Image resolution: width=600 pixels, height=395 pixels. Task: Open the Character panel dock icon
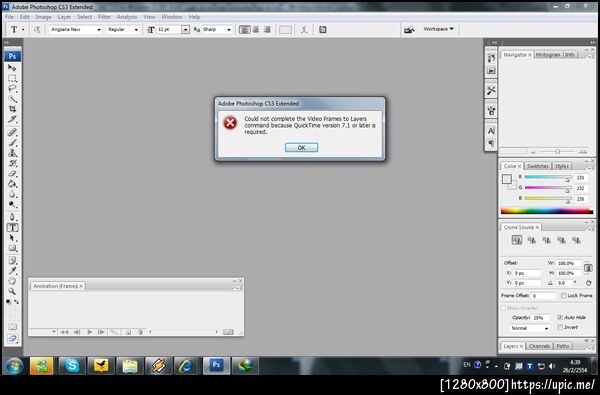491,131
